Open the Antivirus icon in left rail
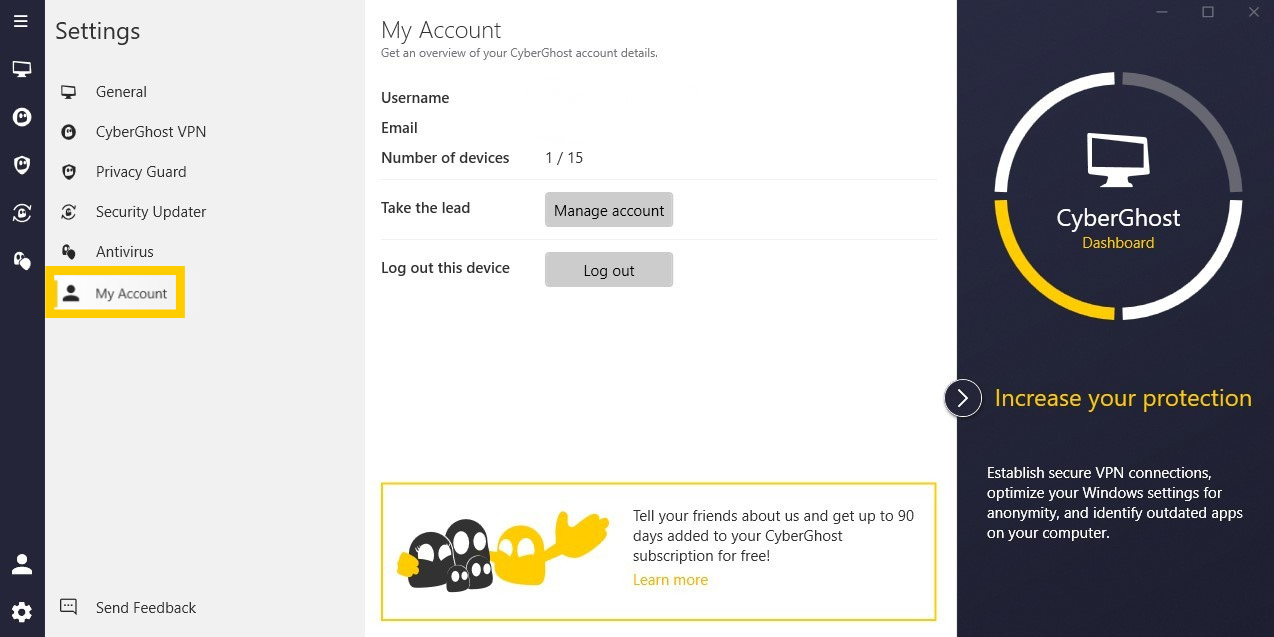 [21, 260]
